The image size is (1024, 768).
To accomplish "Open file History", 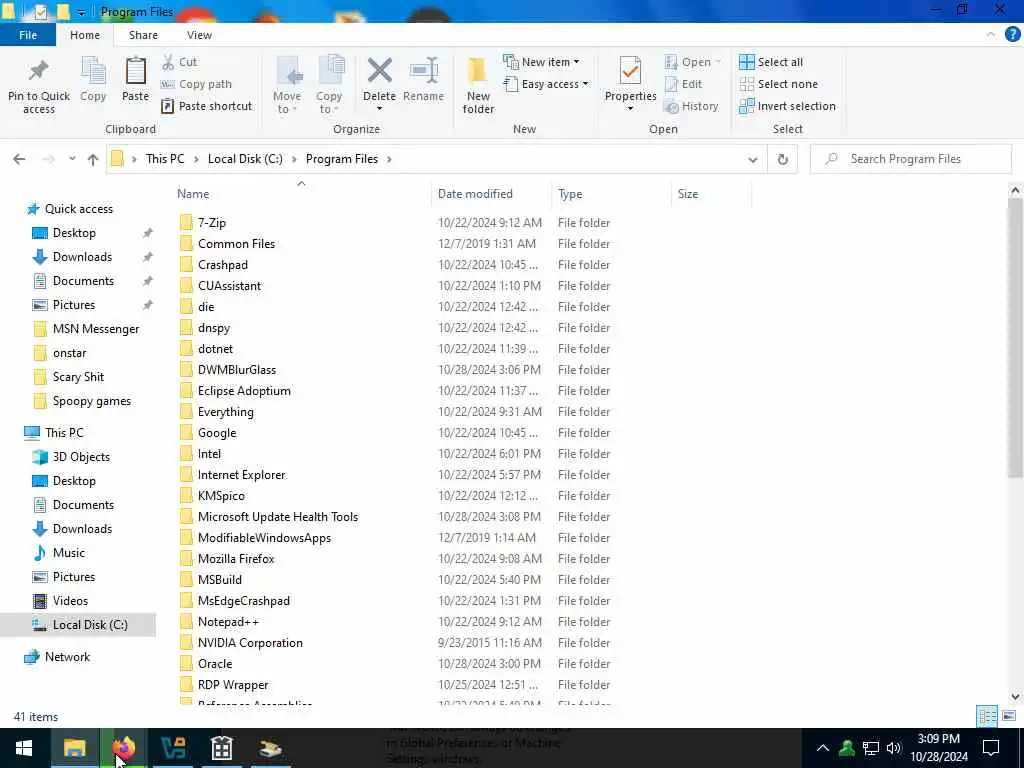I will pos(691,106).
